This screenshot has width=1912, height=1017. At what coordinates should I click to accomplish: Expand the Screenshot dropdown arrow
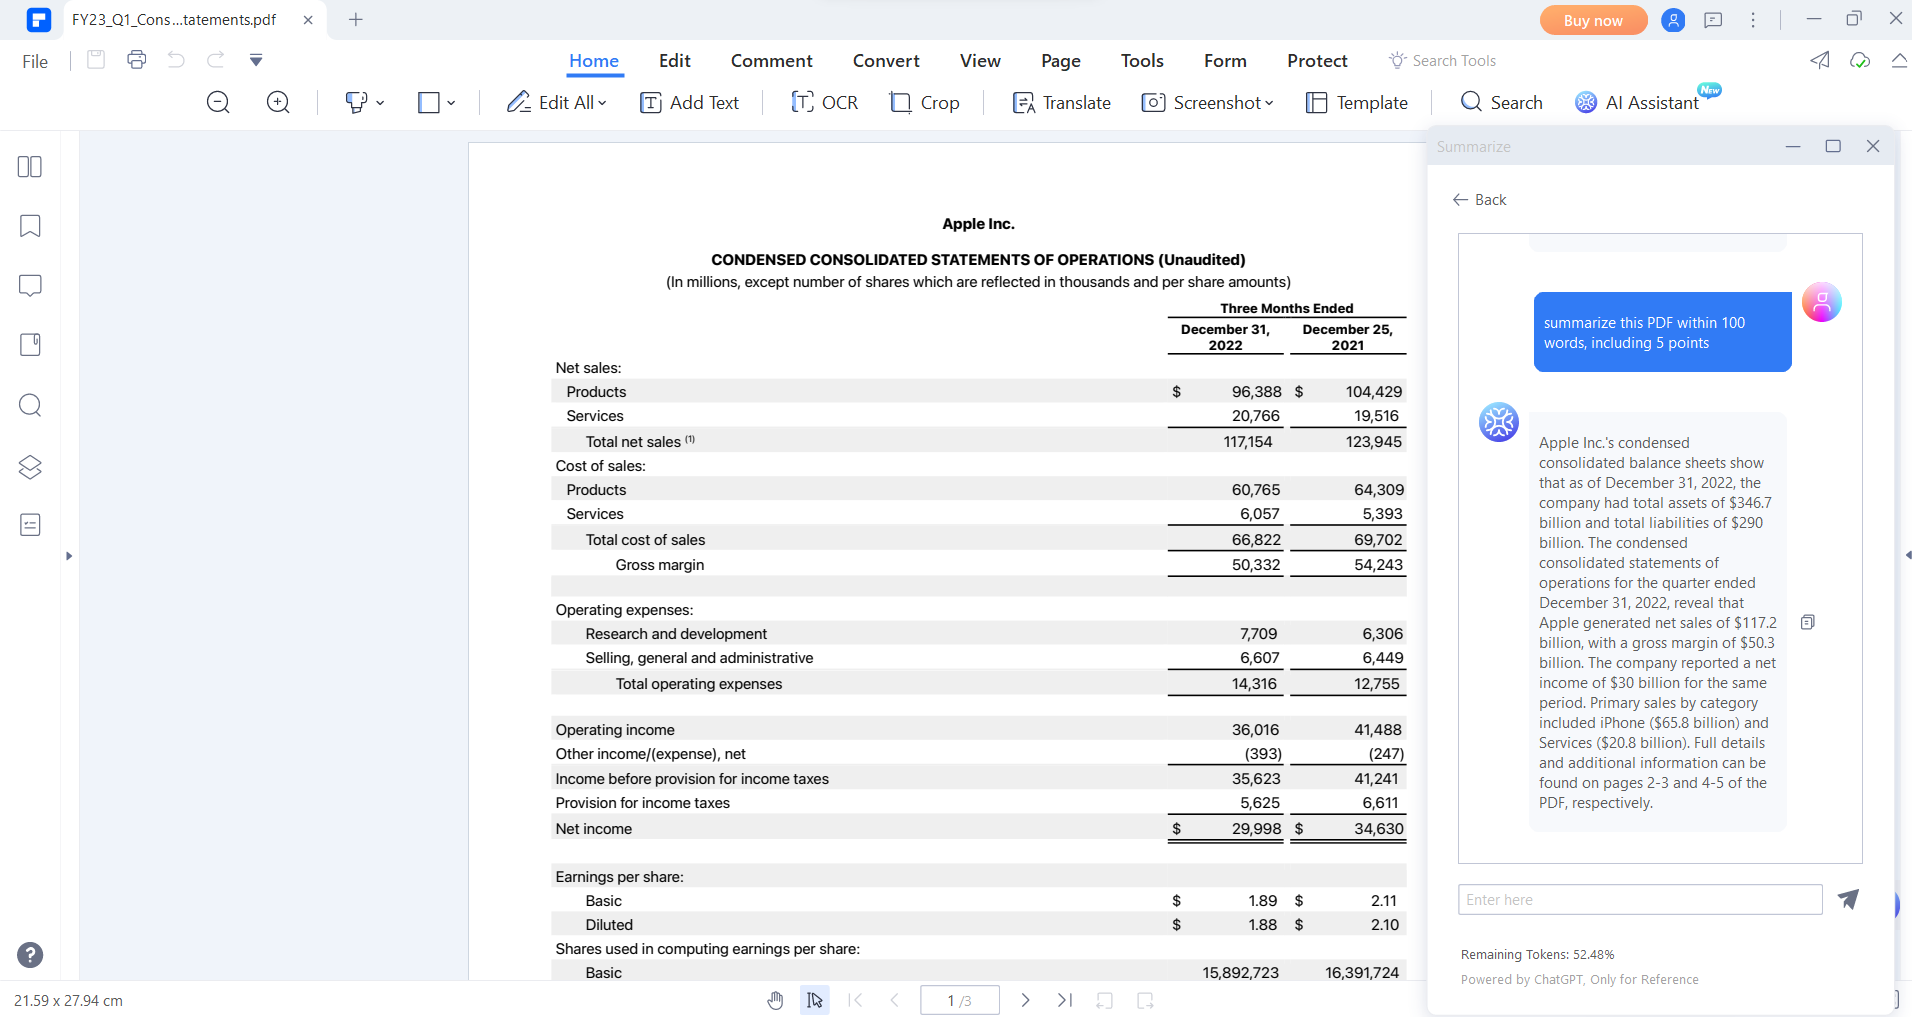click(1269, 103)
